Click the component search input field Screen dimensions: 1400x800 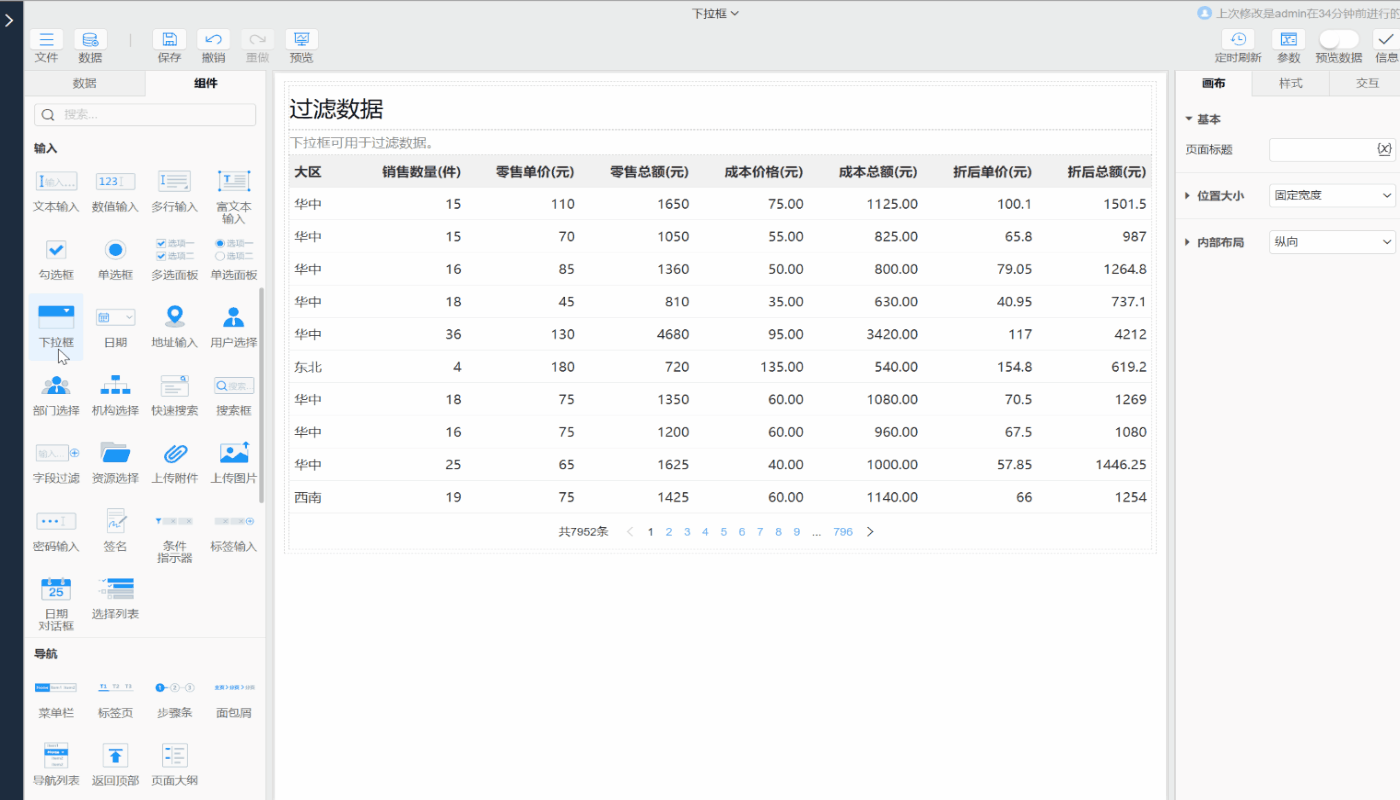pos(145,115)
